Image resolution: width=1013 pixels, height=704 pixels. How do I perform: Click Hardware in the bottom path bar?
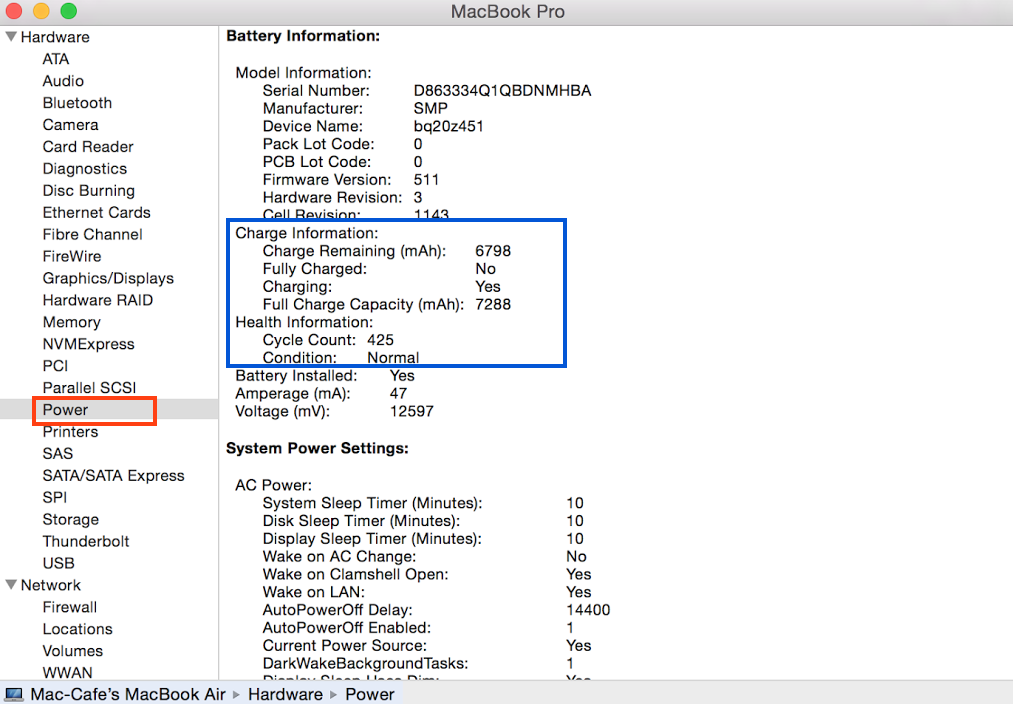coord(286,694)
